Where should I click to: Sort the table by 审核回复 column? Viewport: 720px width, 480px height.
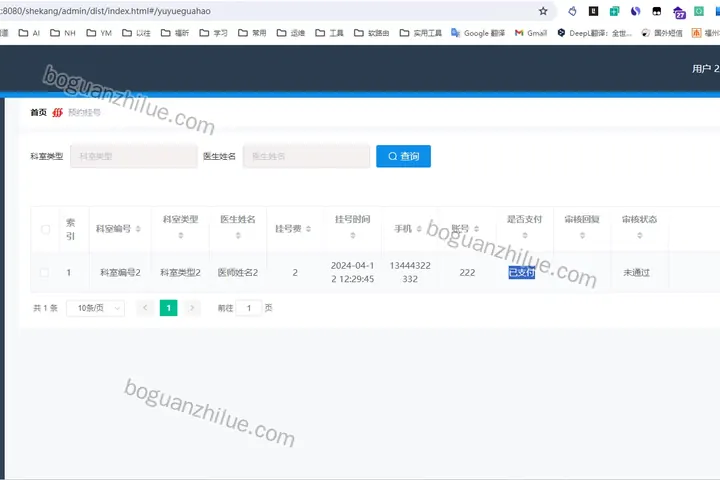click(582, 235)
